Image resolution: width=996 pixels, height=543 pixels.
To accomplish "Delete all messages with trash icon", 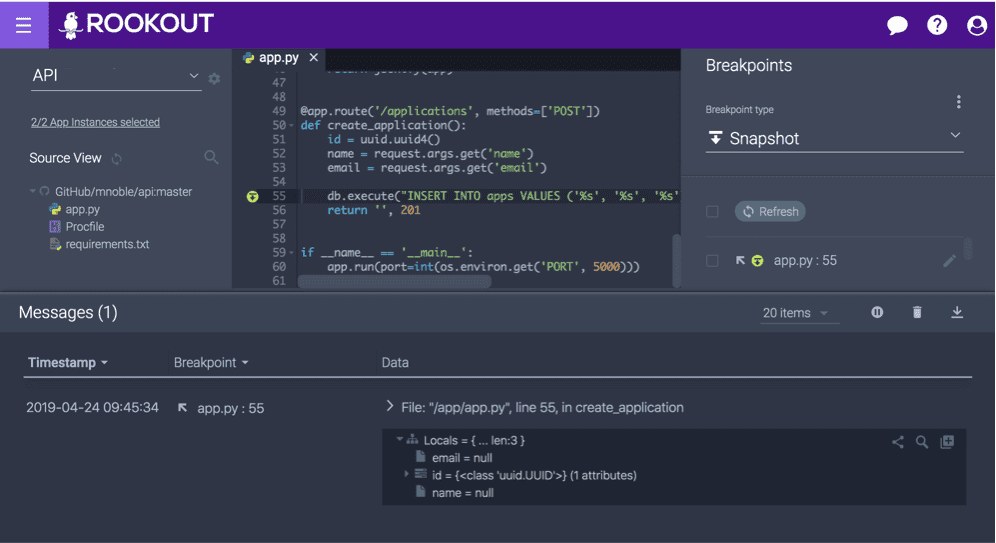I will pos(917,313).
